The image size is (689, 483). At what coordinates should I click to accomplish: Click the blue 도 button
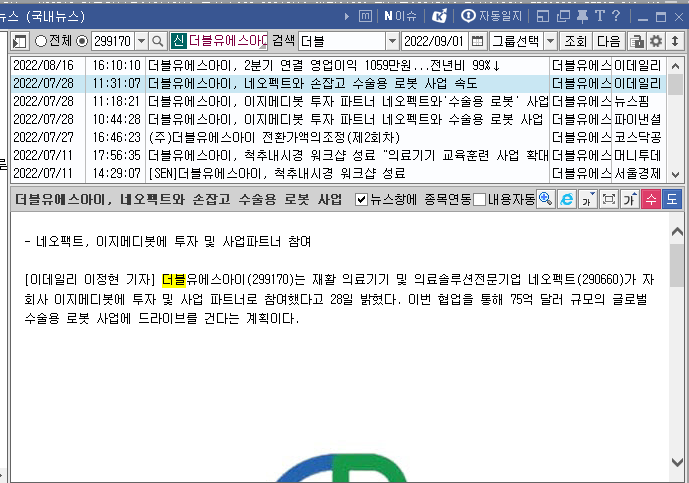click(672, 199)
